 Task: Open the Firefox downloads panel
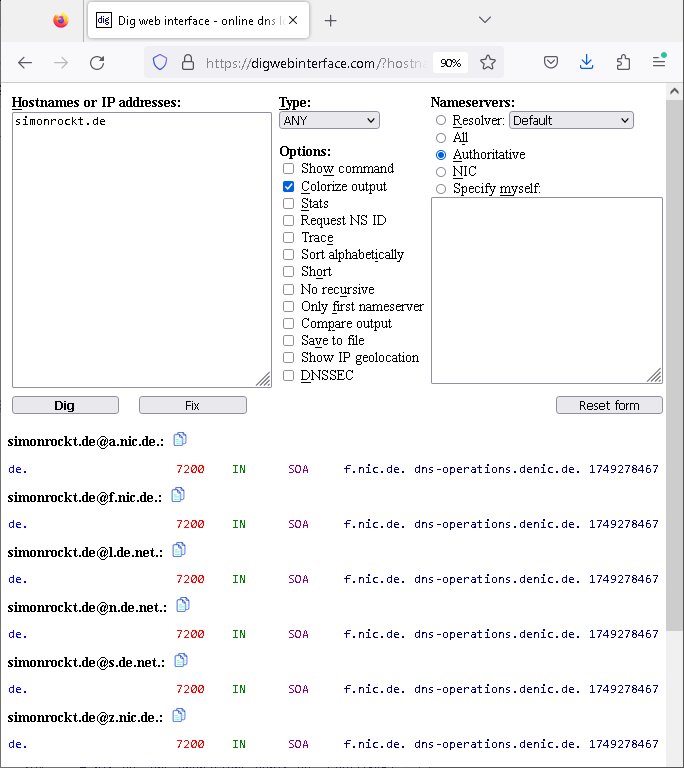pyautogui.click(x=587, y=62)
